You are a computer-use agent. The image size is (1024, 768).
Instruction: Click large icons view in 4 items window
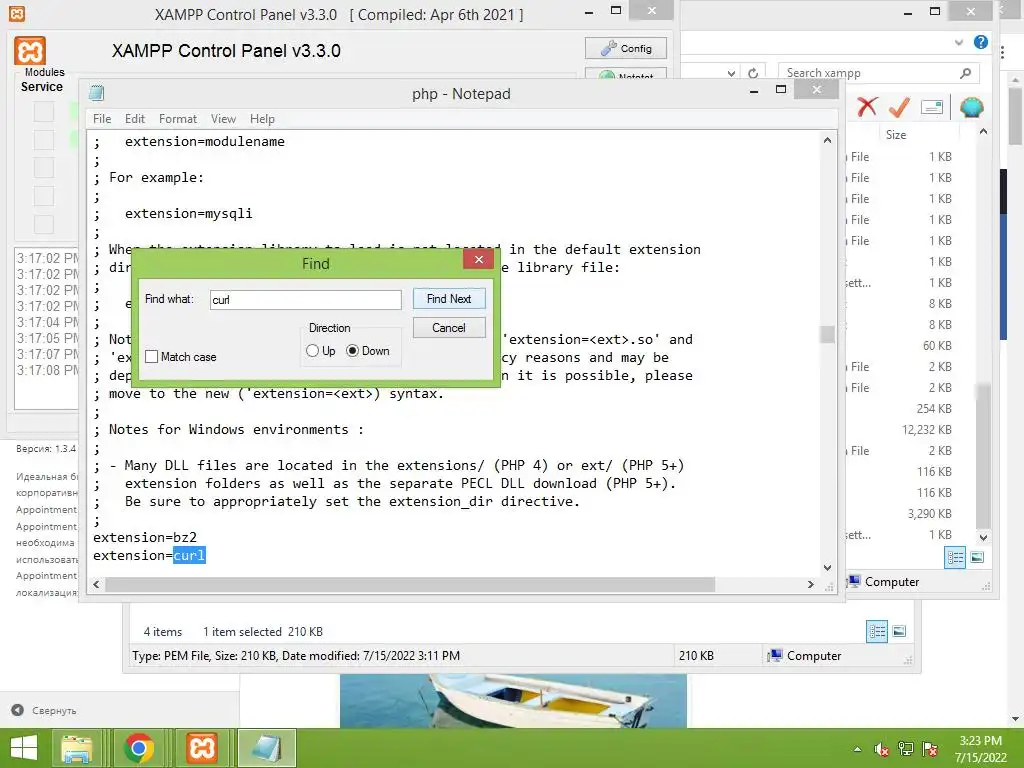tap(899, 631)
